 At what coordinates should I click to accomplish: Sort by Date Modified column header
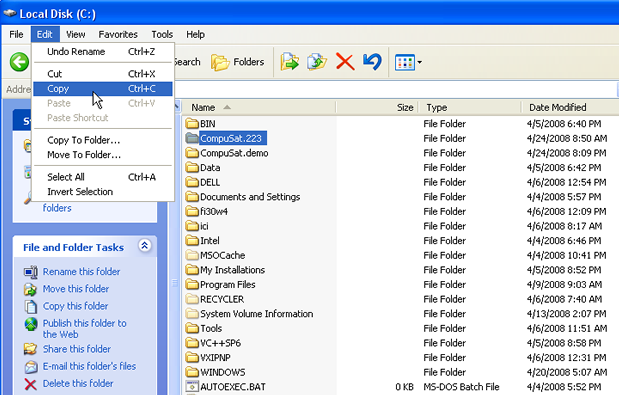click(570, 107)
